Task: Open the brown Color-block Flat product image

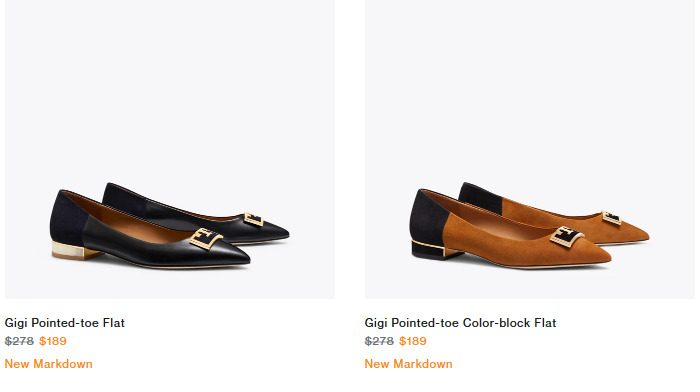Action: [x=529, y=149]
